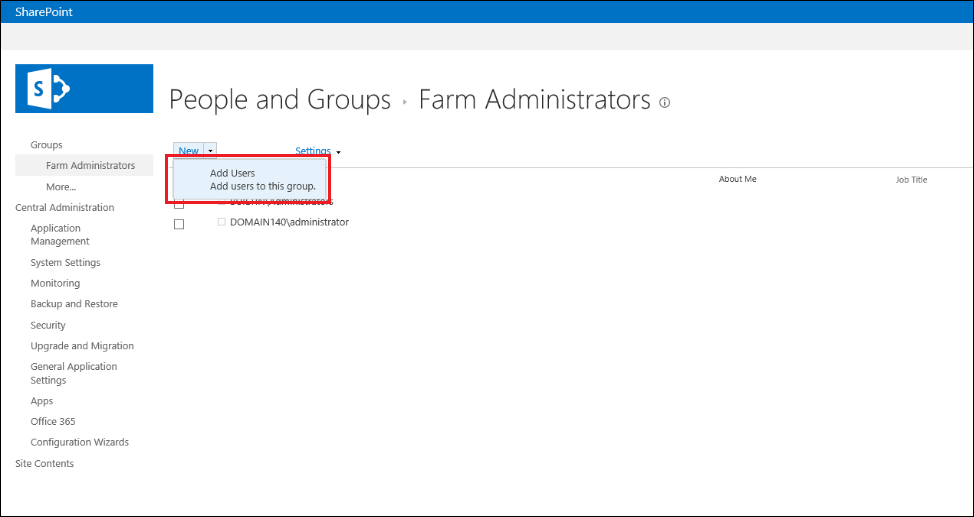Open Upgrade and Migration
Viewport: 974px width, 517px height.
(82, 345)
